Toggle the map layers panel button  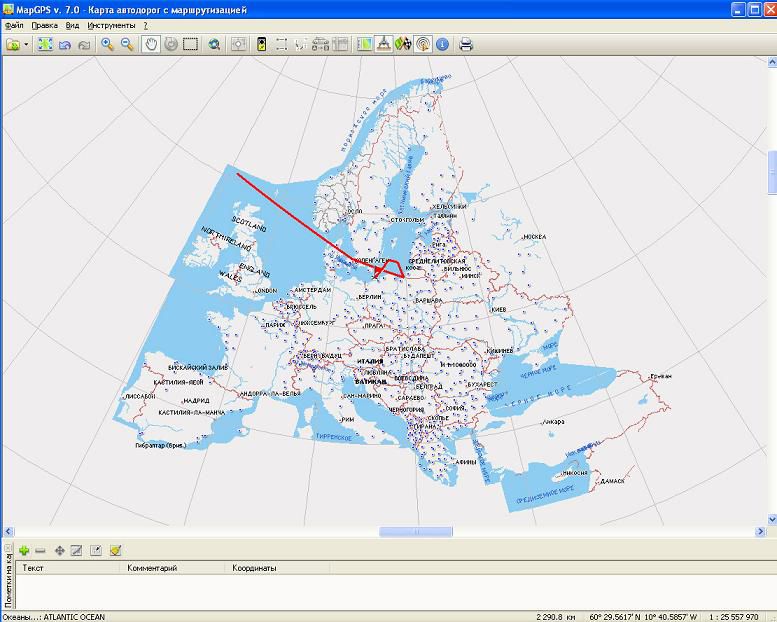364,44
